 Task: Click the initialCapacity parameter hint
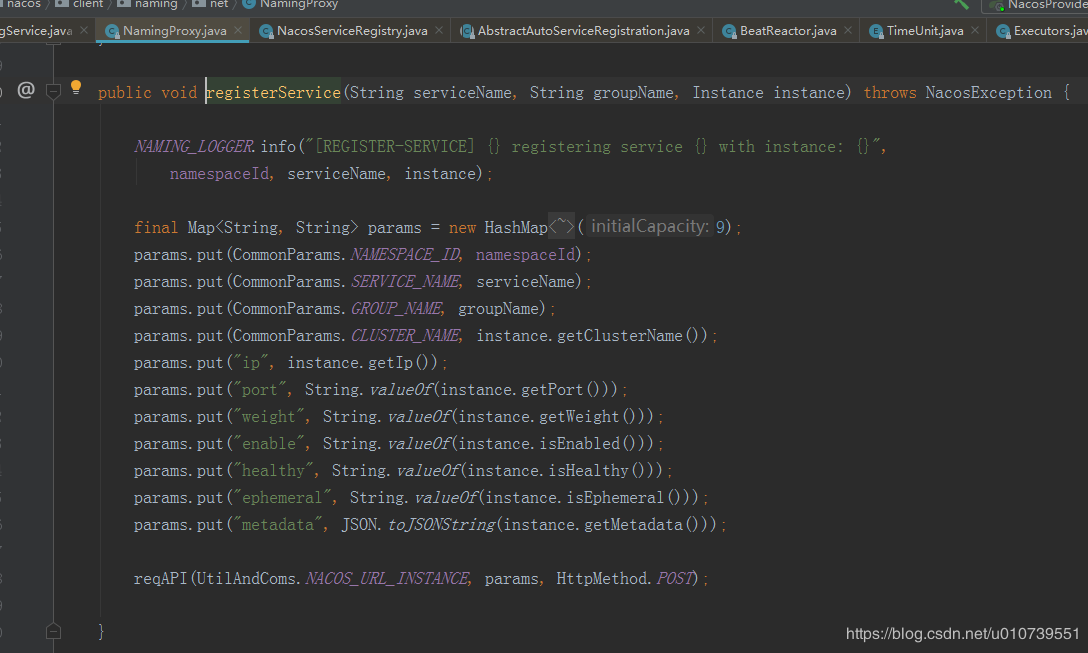coord(649,226)
